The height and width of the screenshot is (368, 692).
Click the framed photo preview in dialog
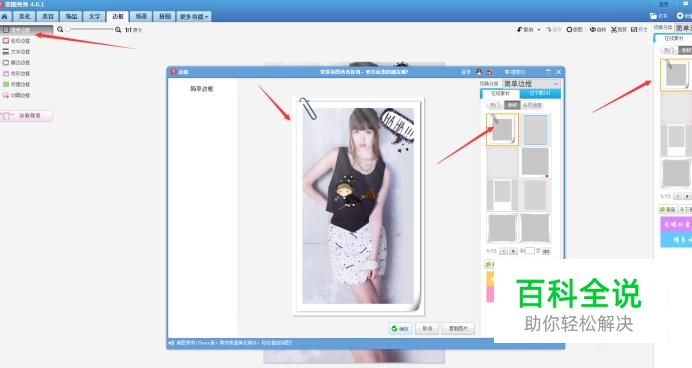(x=358, y=206)
